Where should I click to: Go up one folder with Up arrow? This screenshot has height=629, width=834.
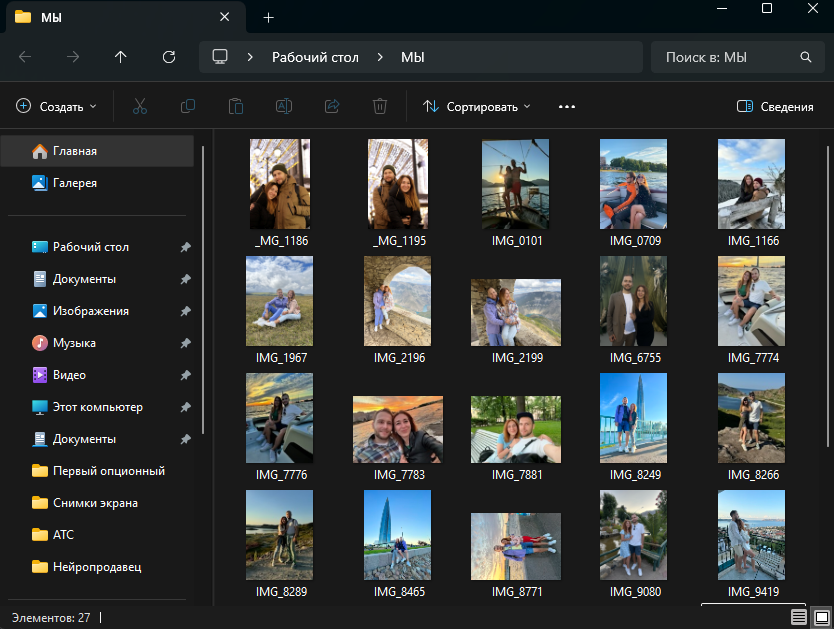point(121,57)
